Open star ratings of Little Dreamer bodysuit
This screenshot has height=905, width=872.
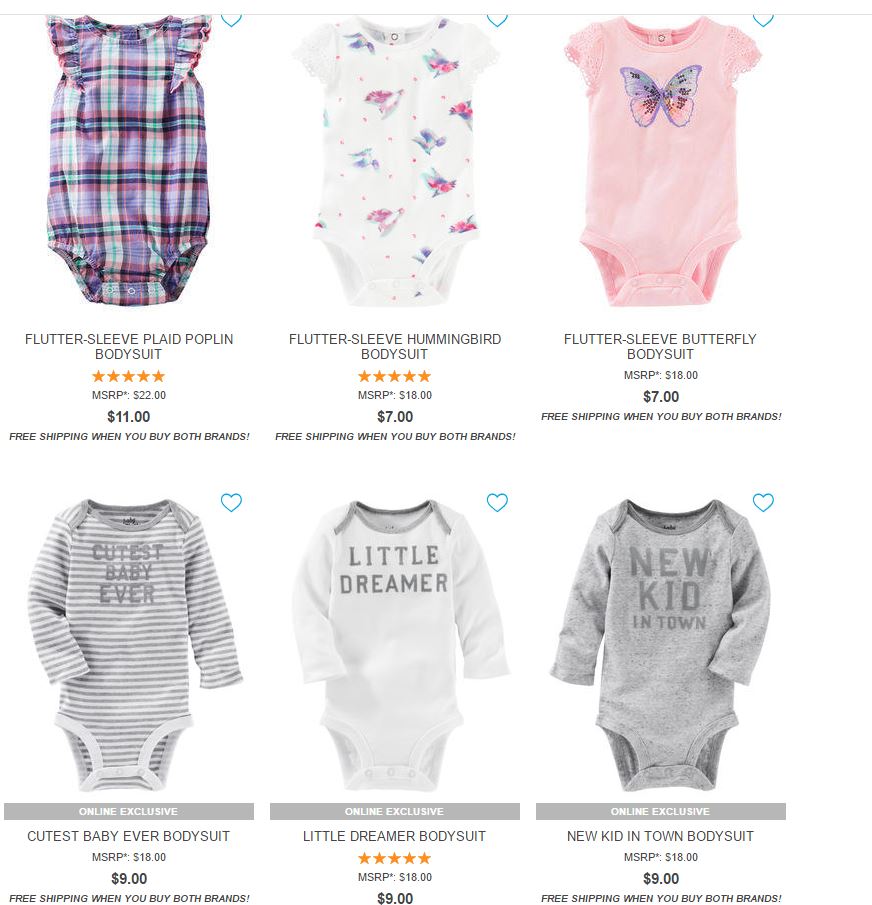395,858
